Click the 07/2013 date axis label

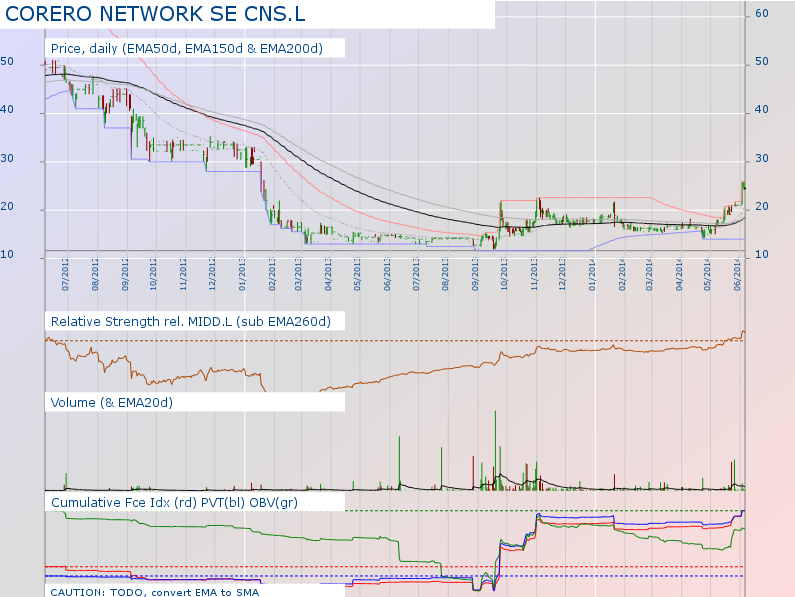coord(416,274)
